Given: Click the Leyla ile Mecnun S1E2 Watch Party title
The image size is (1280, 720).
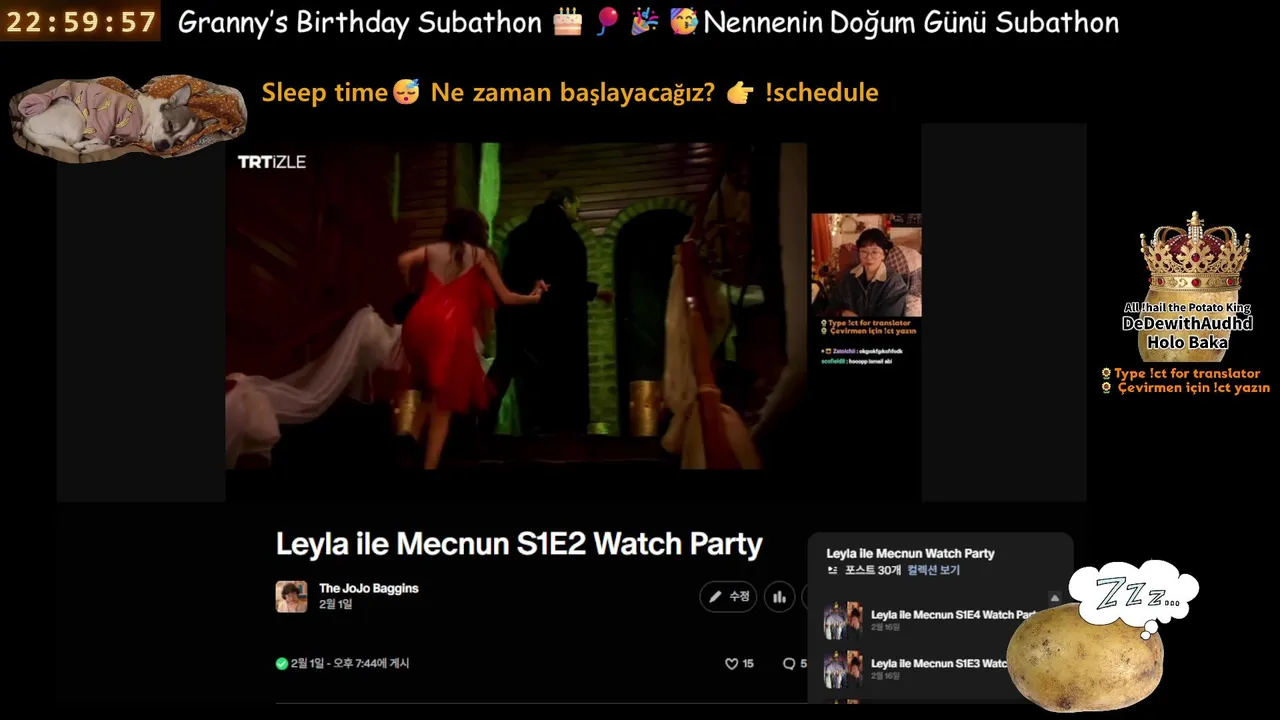Looking at the screenshot, I should pyautogui.click(x=519, y=544).
